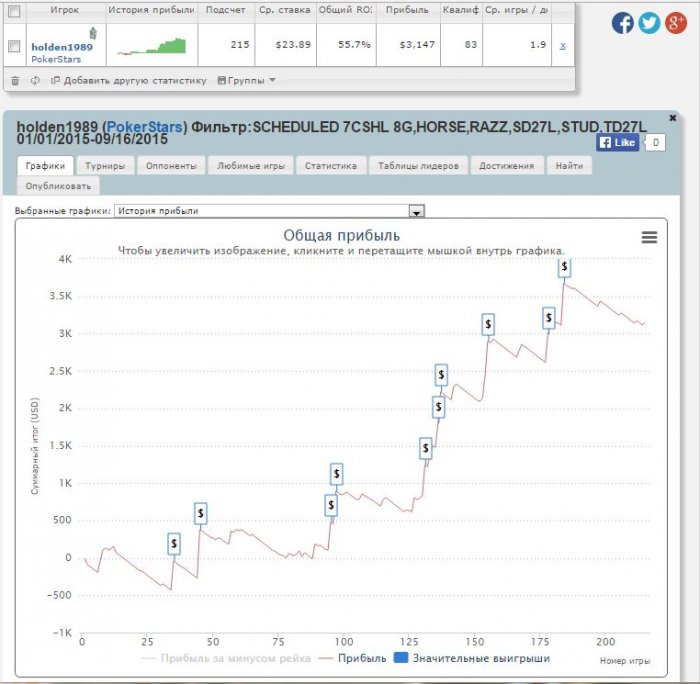Expand the Группы dropdown
This screenshot has width=700, height=684.
[246, 80]
